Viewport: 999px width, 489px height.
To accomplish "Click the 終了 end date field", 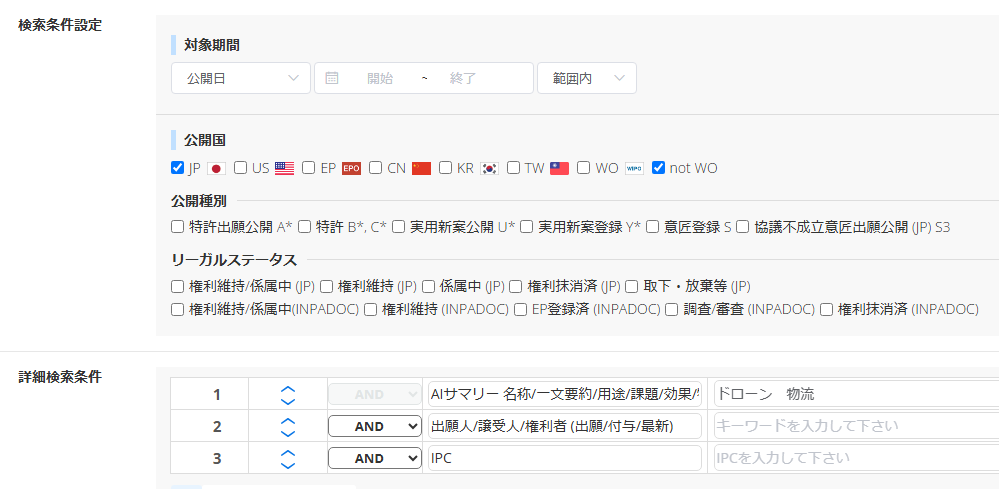I will coord(463,78).
